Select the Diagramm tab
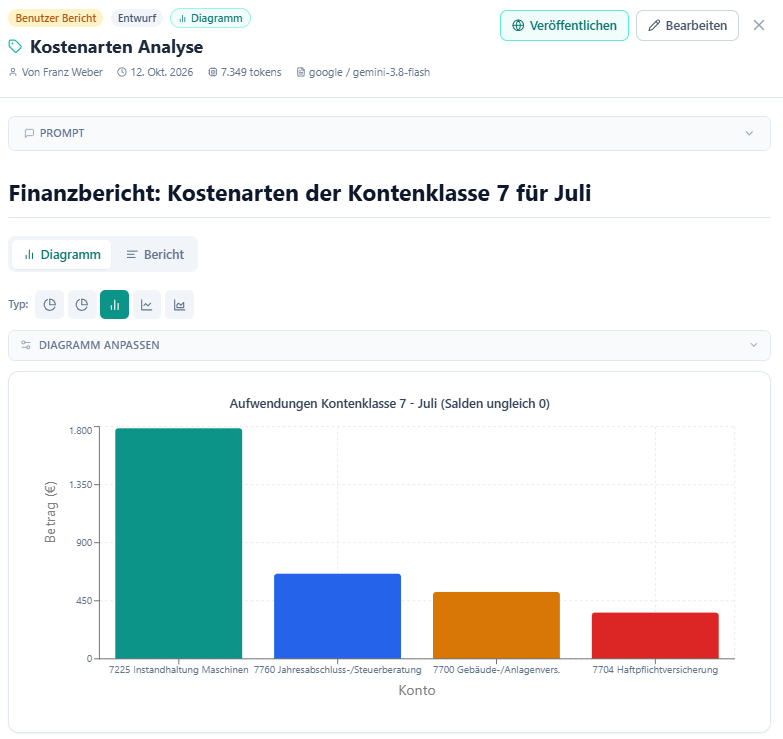 click(62, 255)
